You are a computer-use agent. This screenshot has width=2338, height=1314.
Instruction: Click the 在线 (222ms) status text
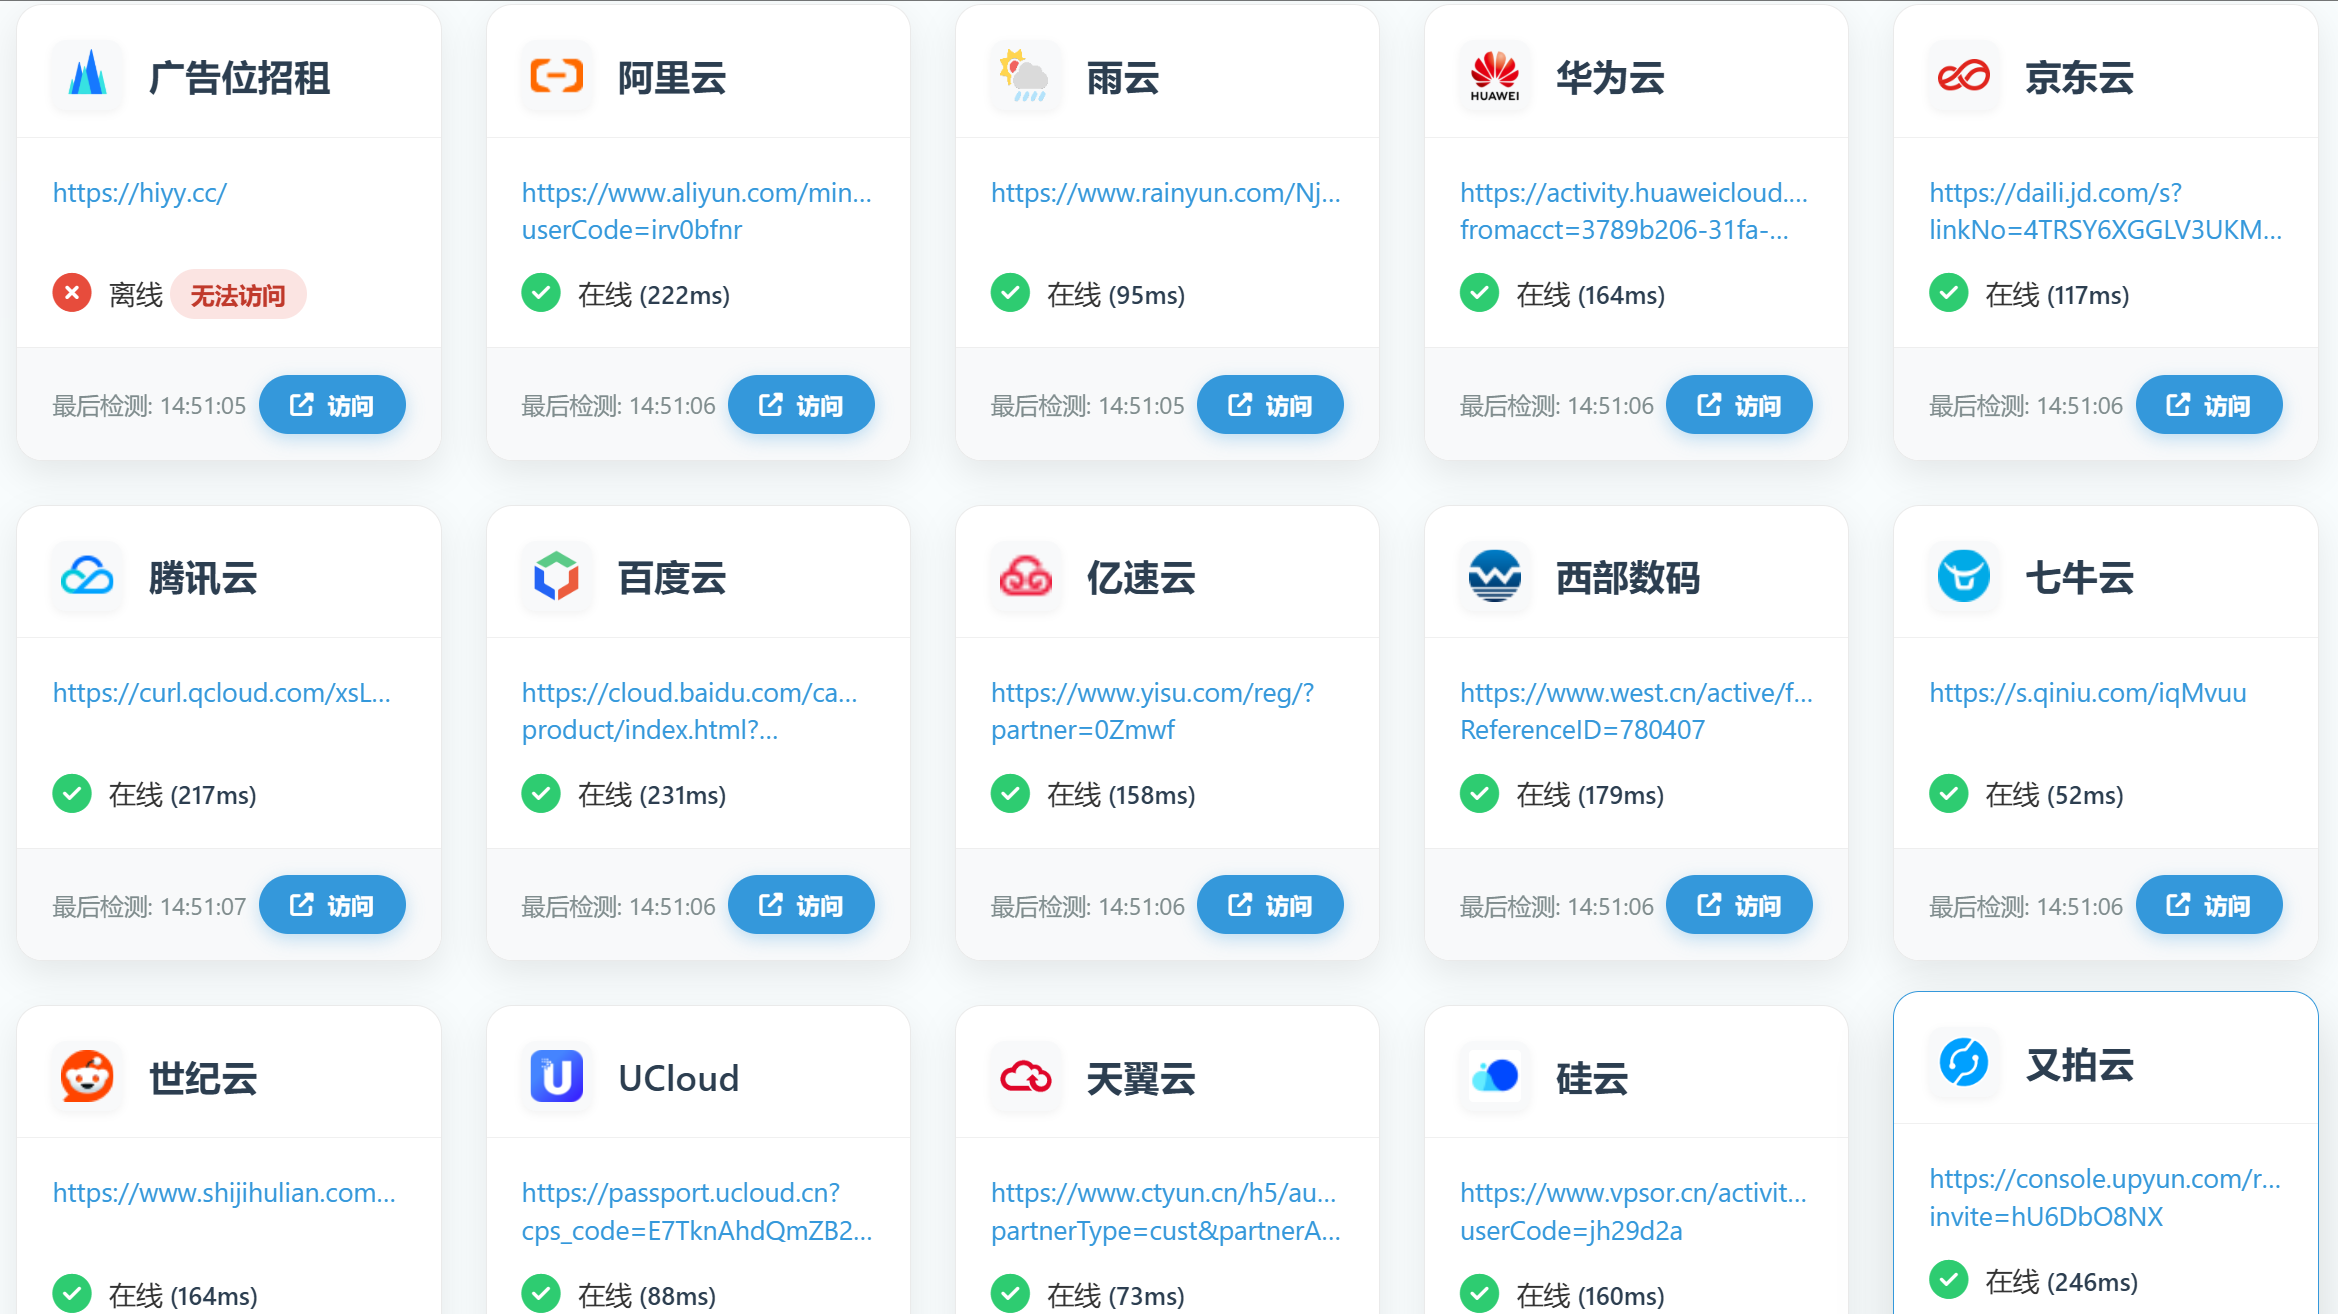pos(654,295)
